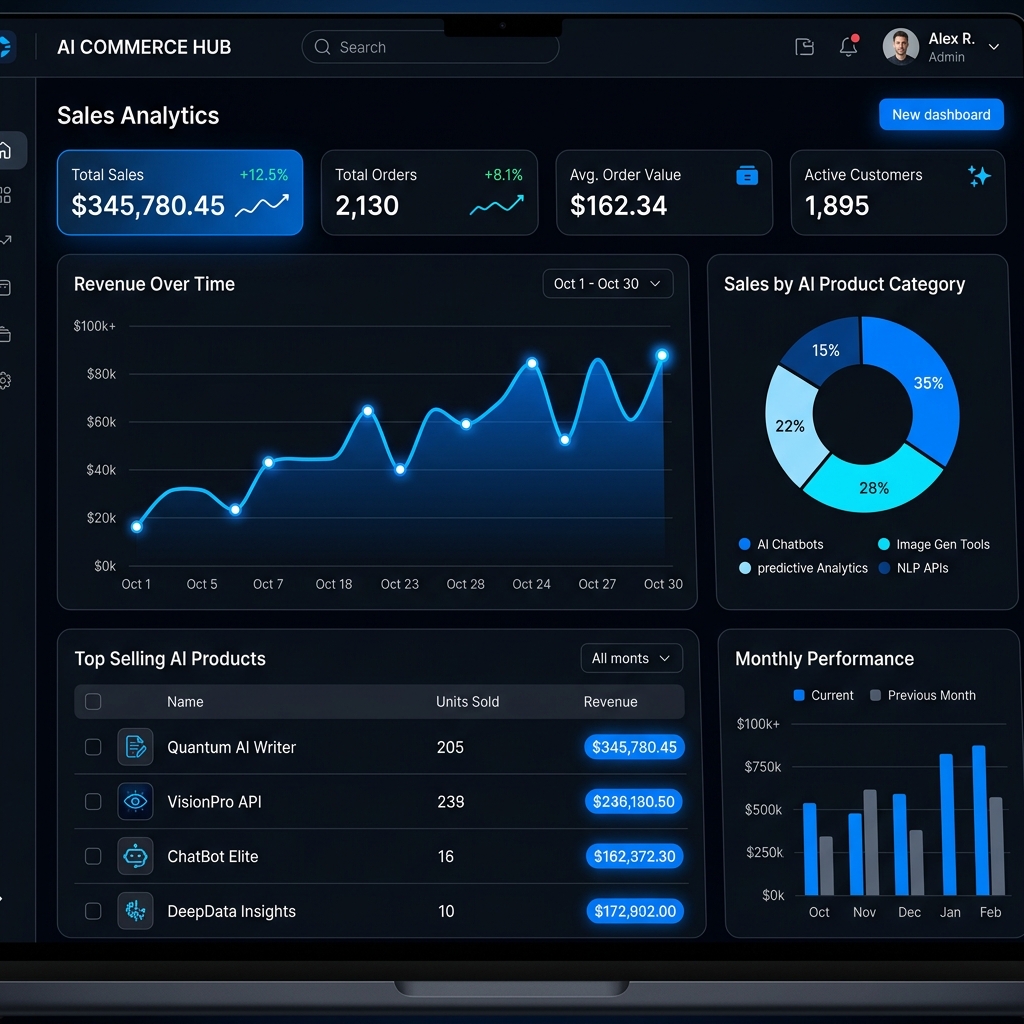Check the VisionPro API row checkbox
The height and width of the screenshot is (1024, 1024).
tap(93, 801)
